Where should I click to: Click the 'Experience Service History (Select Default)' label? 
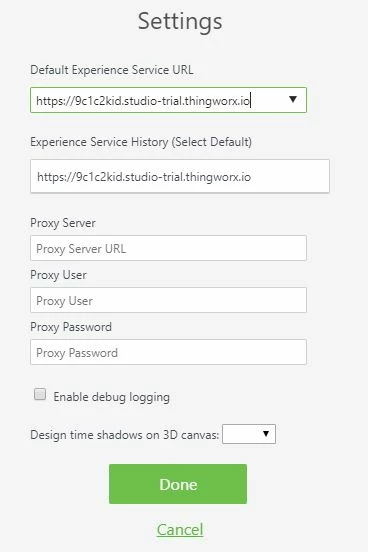(141, 142)
